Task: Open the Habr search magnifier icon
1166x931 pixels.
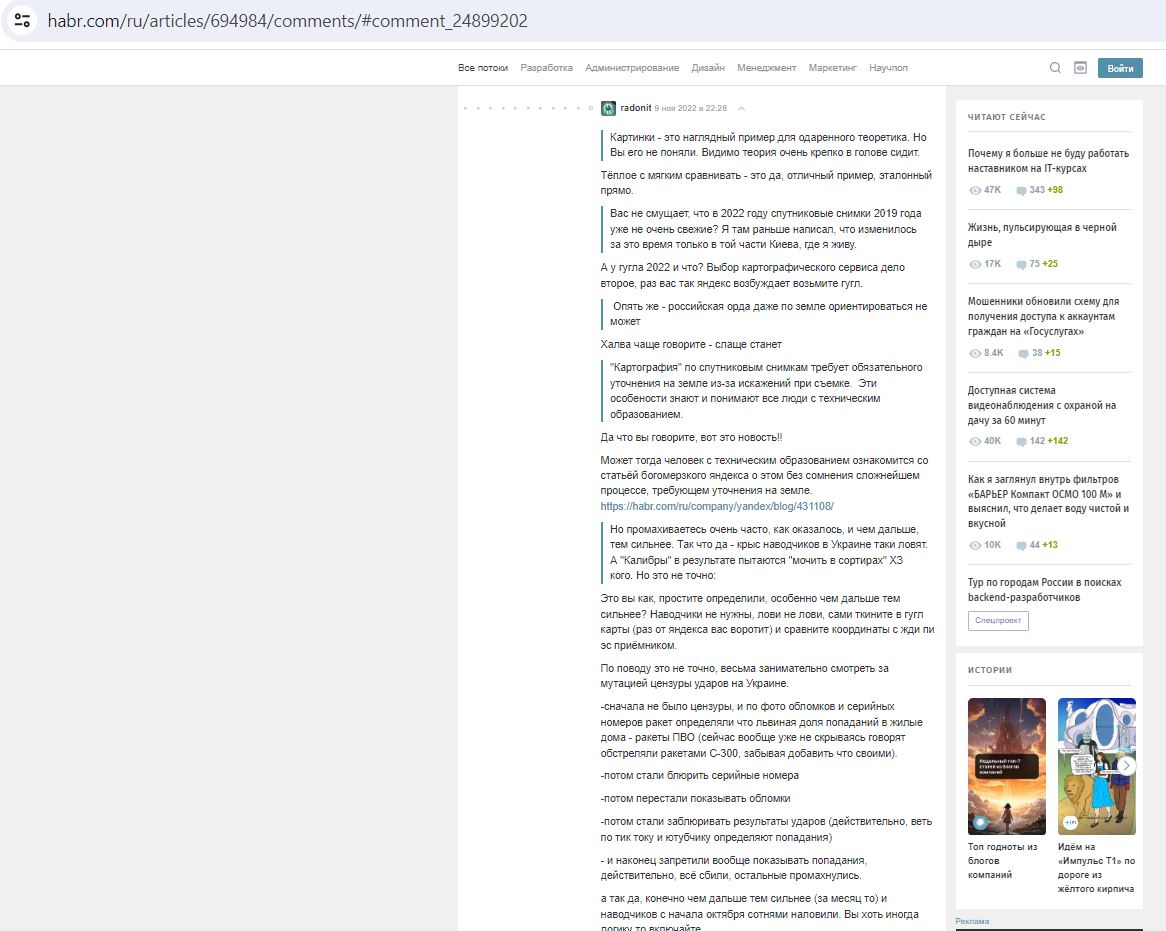Action: [1055, 68]
